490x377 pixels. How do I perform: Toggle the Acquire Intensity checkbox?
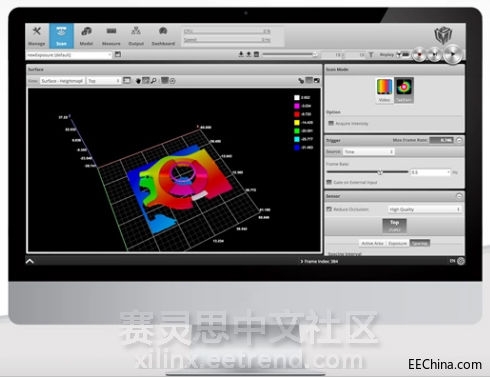(x=331, y=123)
